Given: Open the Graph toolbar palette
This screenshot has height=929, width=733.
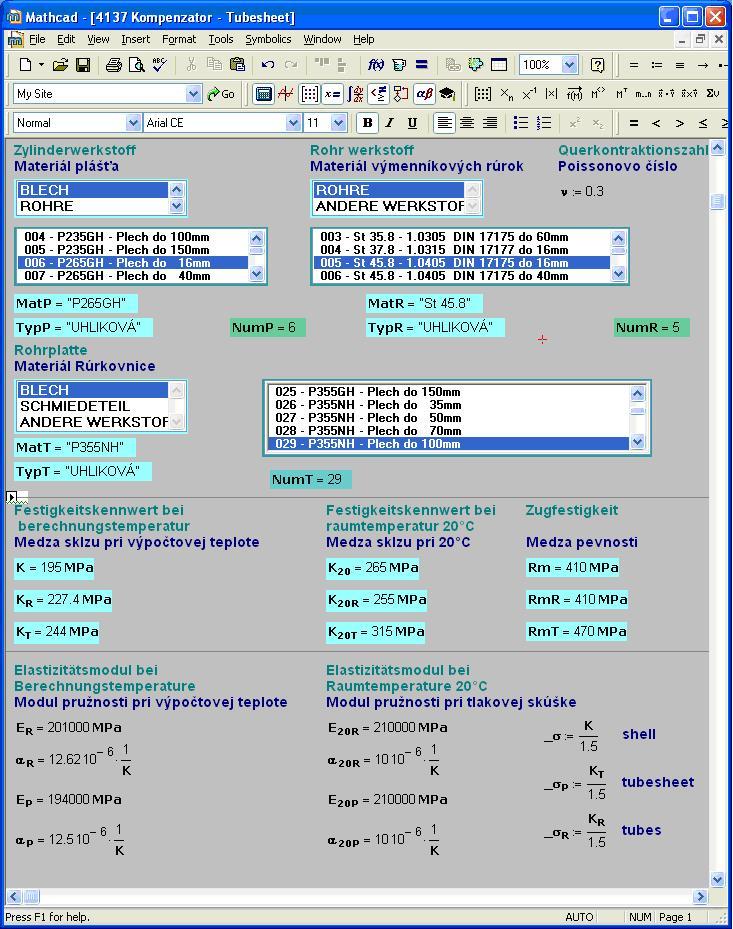Looking at the screenshot, I should pyautogui.click(x=286, y=94).
